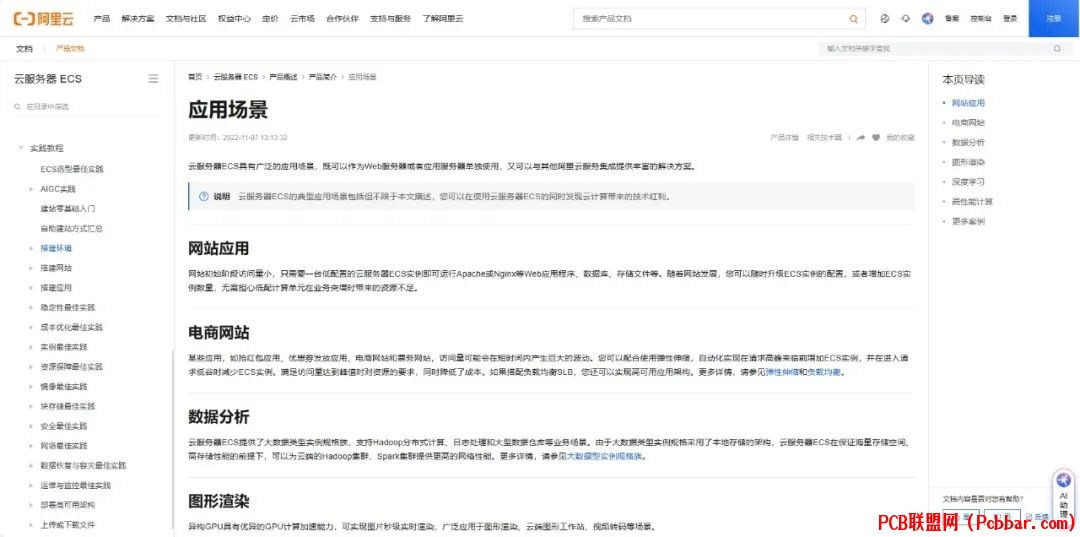Click the orange search icon in 搜索产品文档 box
1080x537 pixels.
coord(853,19)
